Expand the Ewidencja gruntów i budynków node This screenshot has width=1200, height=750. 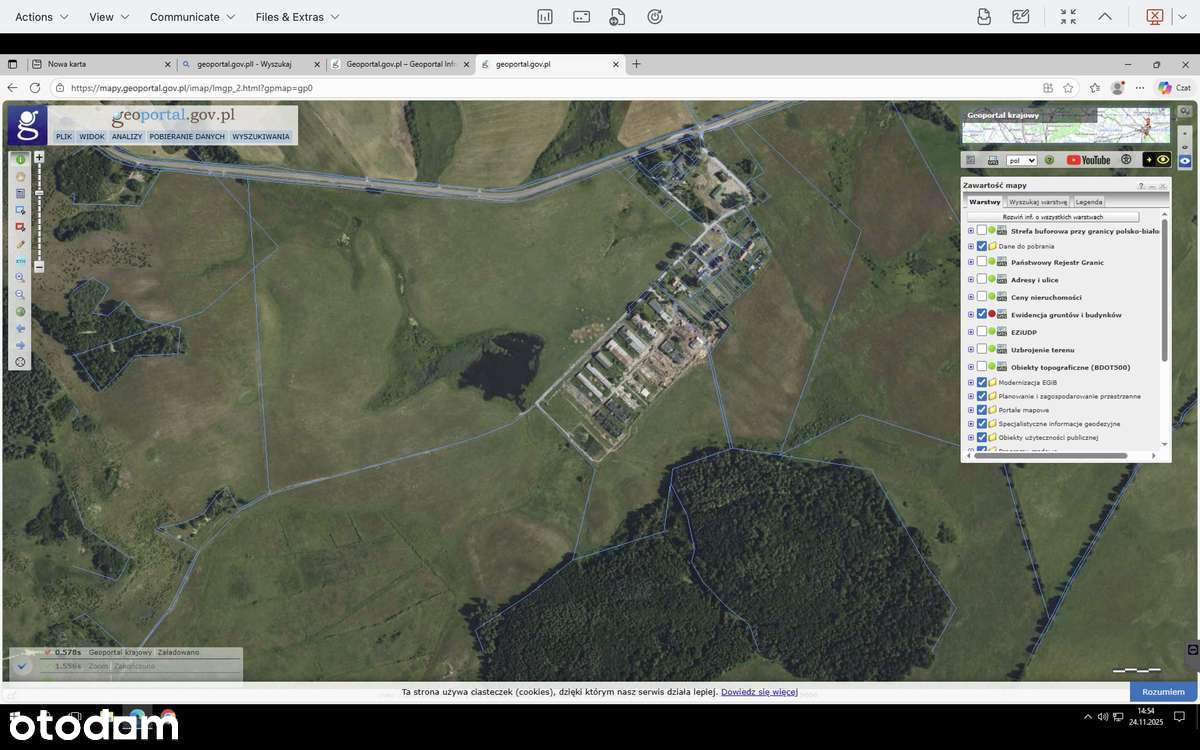coord(971,315)
